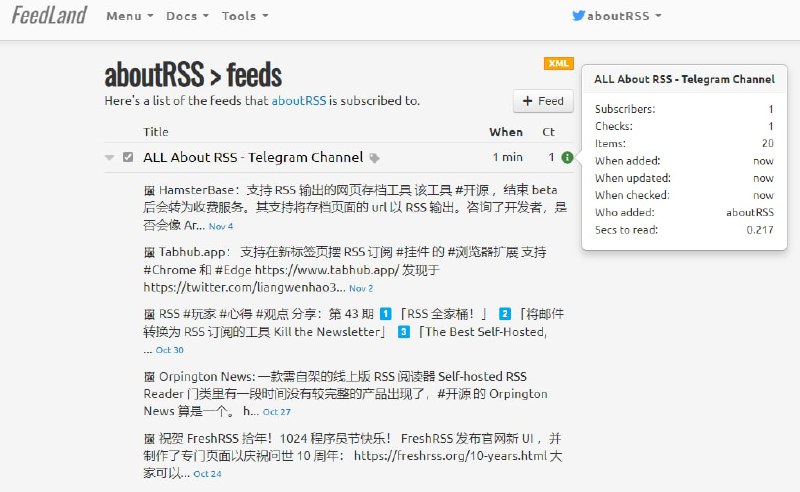Image resolution: width=800 pixels, height=492 pixels.
Task: Click the image icon before HamsterBase item
Action: point(149,189)
